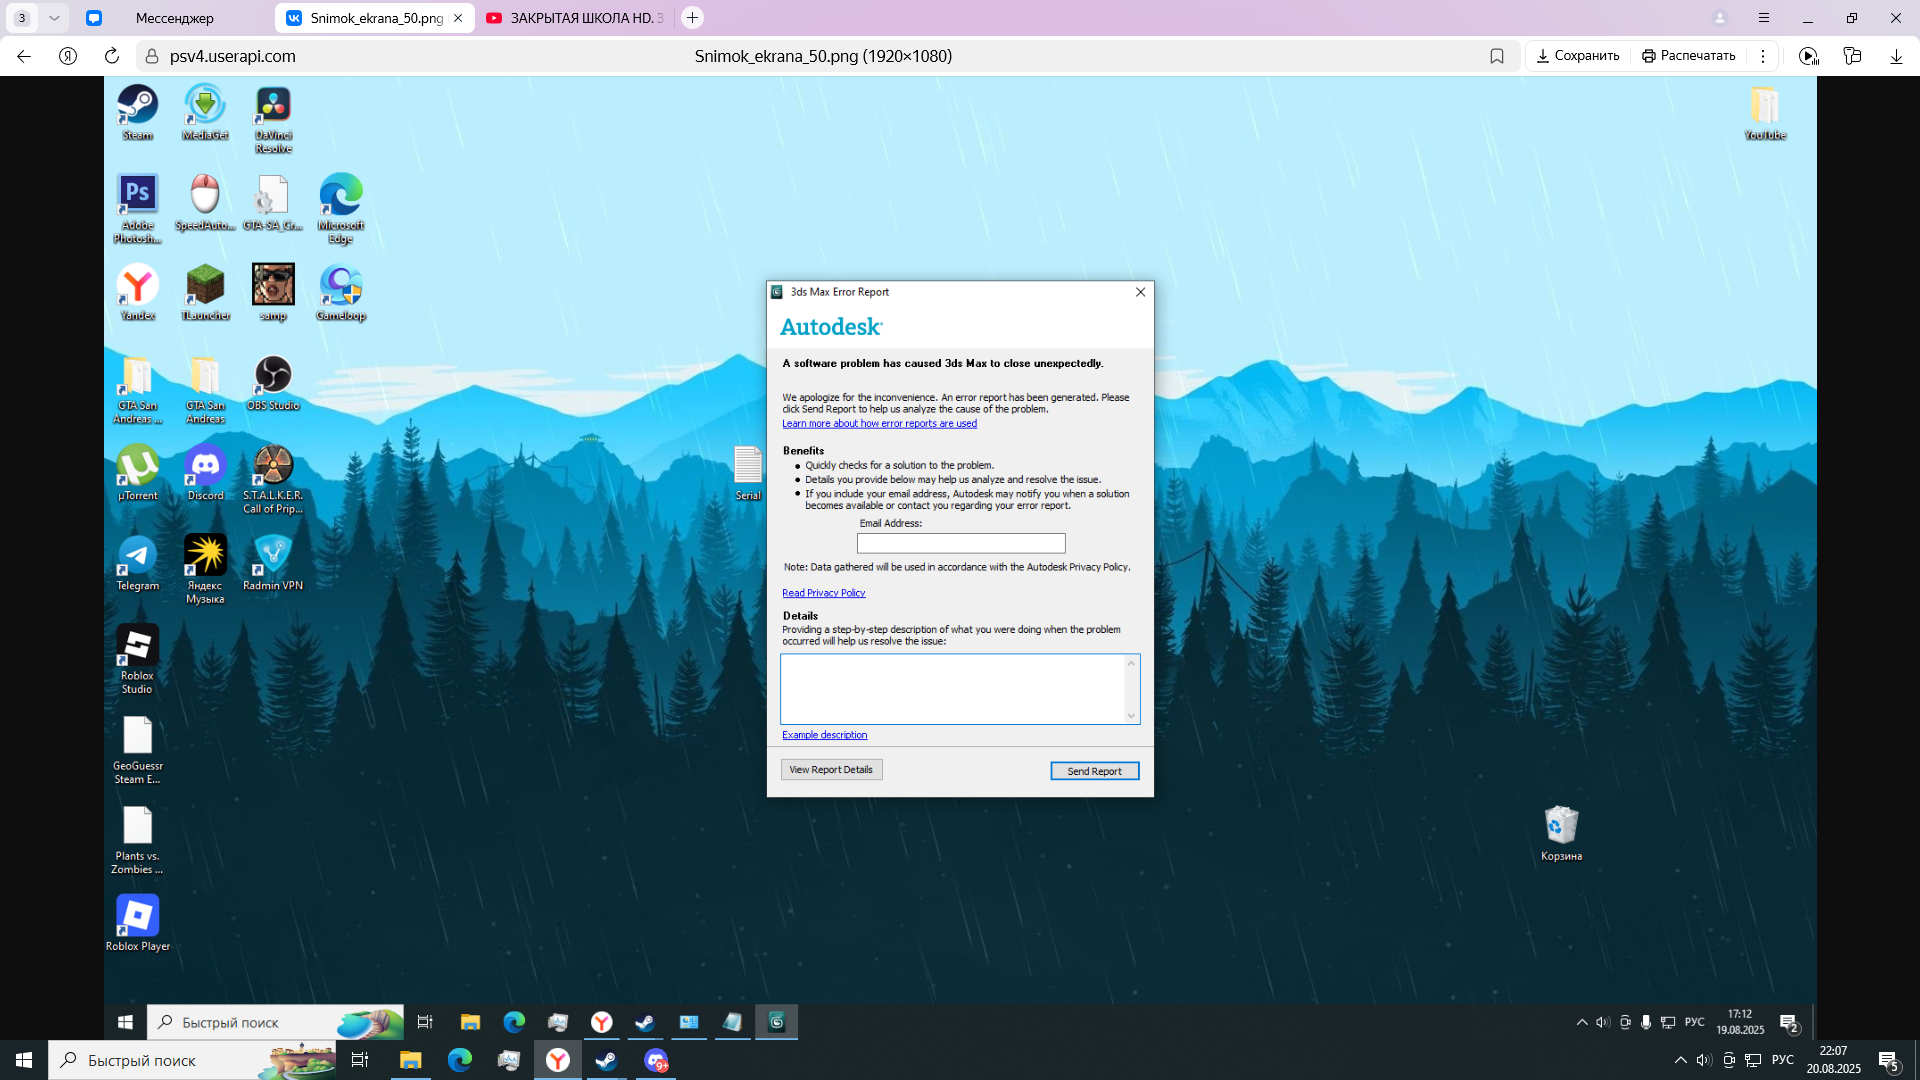Open Discord from the bottom taskbar
Image resolution: width=1920 pixels, height=1080 pixels.
[656, 1060]
